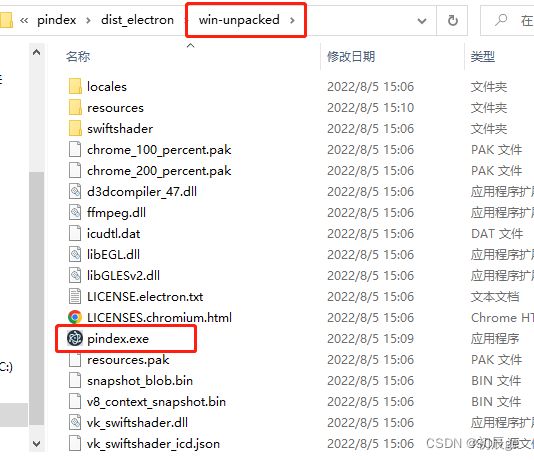This screenshot has width=534, height=460.
Task: Click the navigation pane scroll up arrow
Action: point(36,52)
